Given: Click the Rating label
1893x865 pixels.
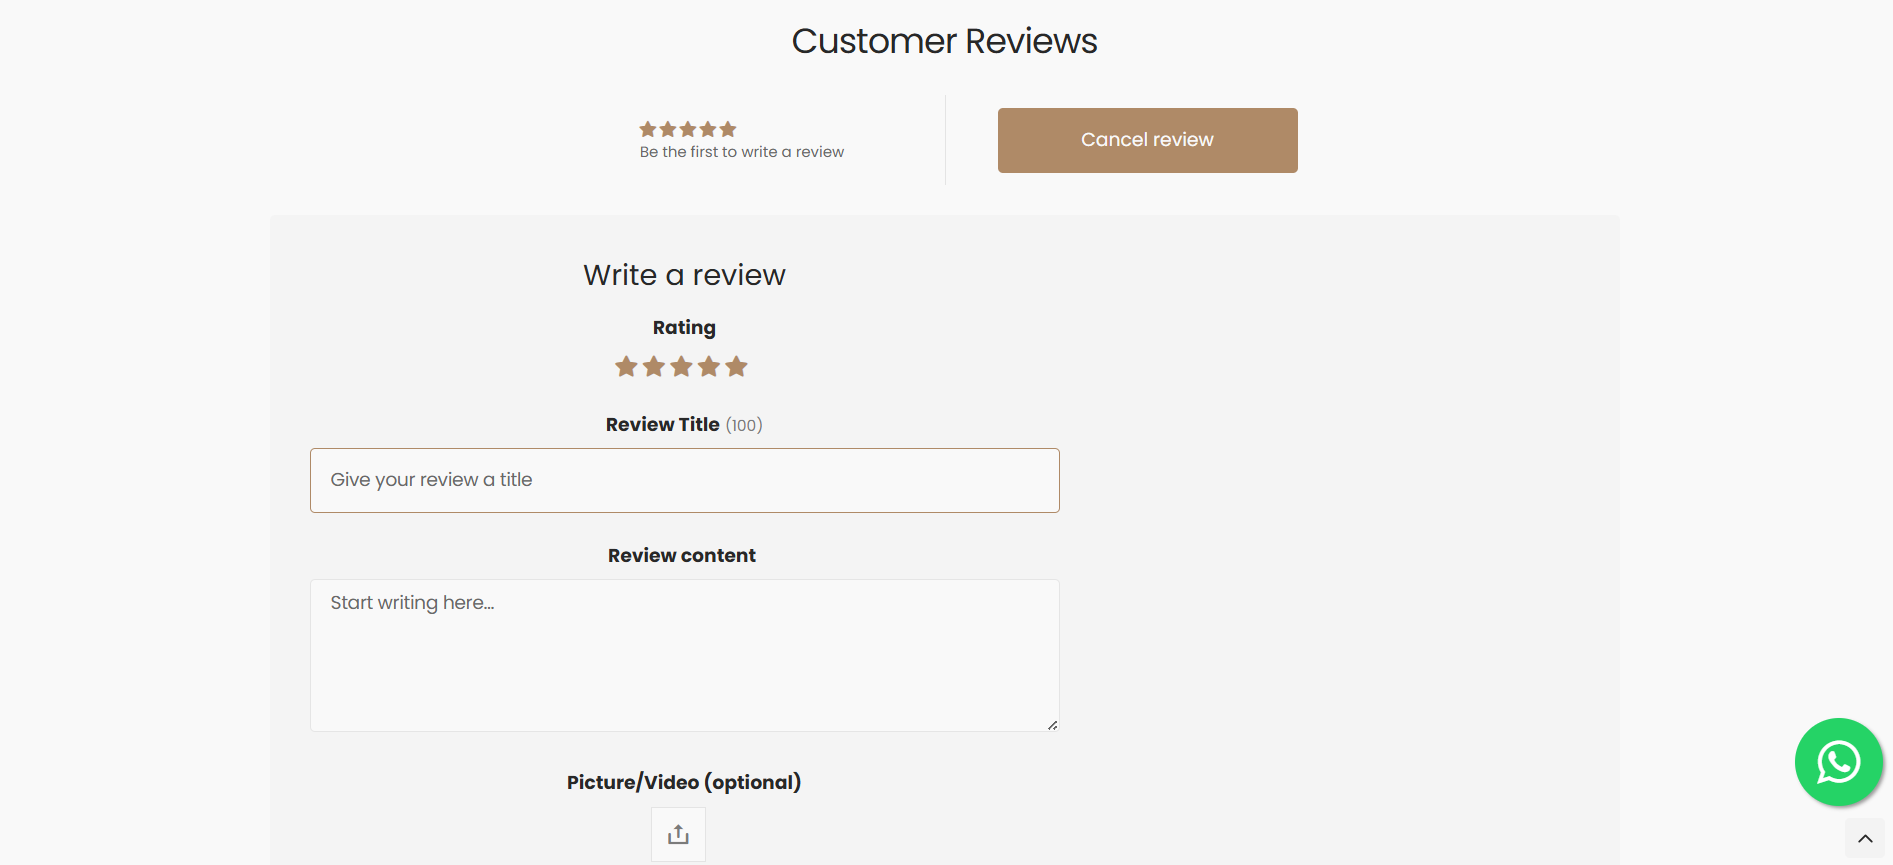Looking at the screenshot, I should 684,328.
